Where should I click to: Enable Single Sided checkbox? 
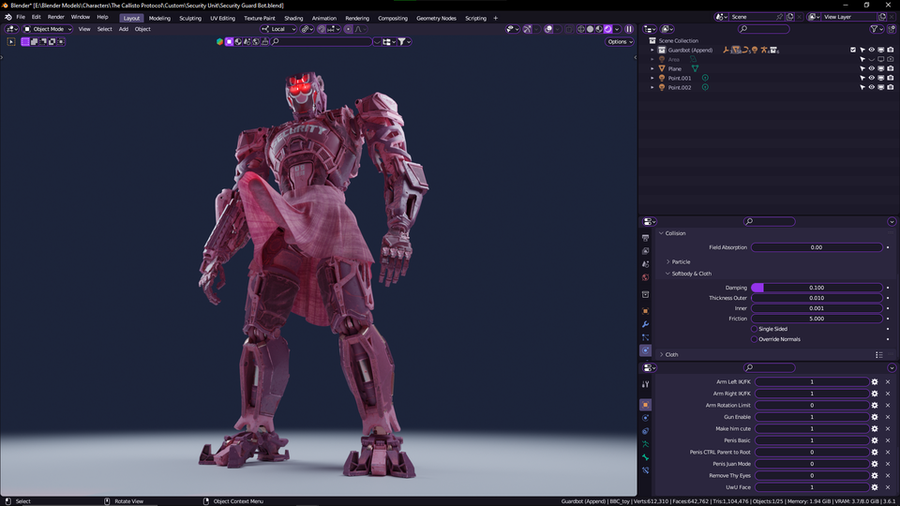[754, 329]
